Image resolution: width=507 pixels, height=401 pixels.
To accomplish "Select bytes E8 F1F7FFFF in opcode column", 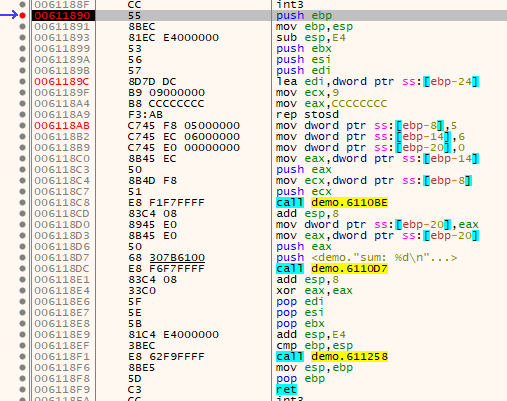I will point(166,202).
